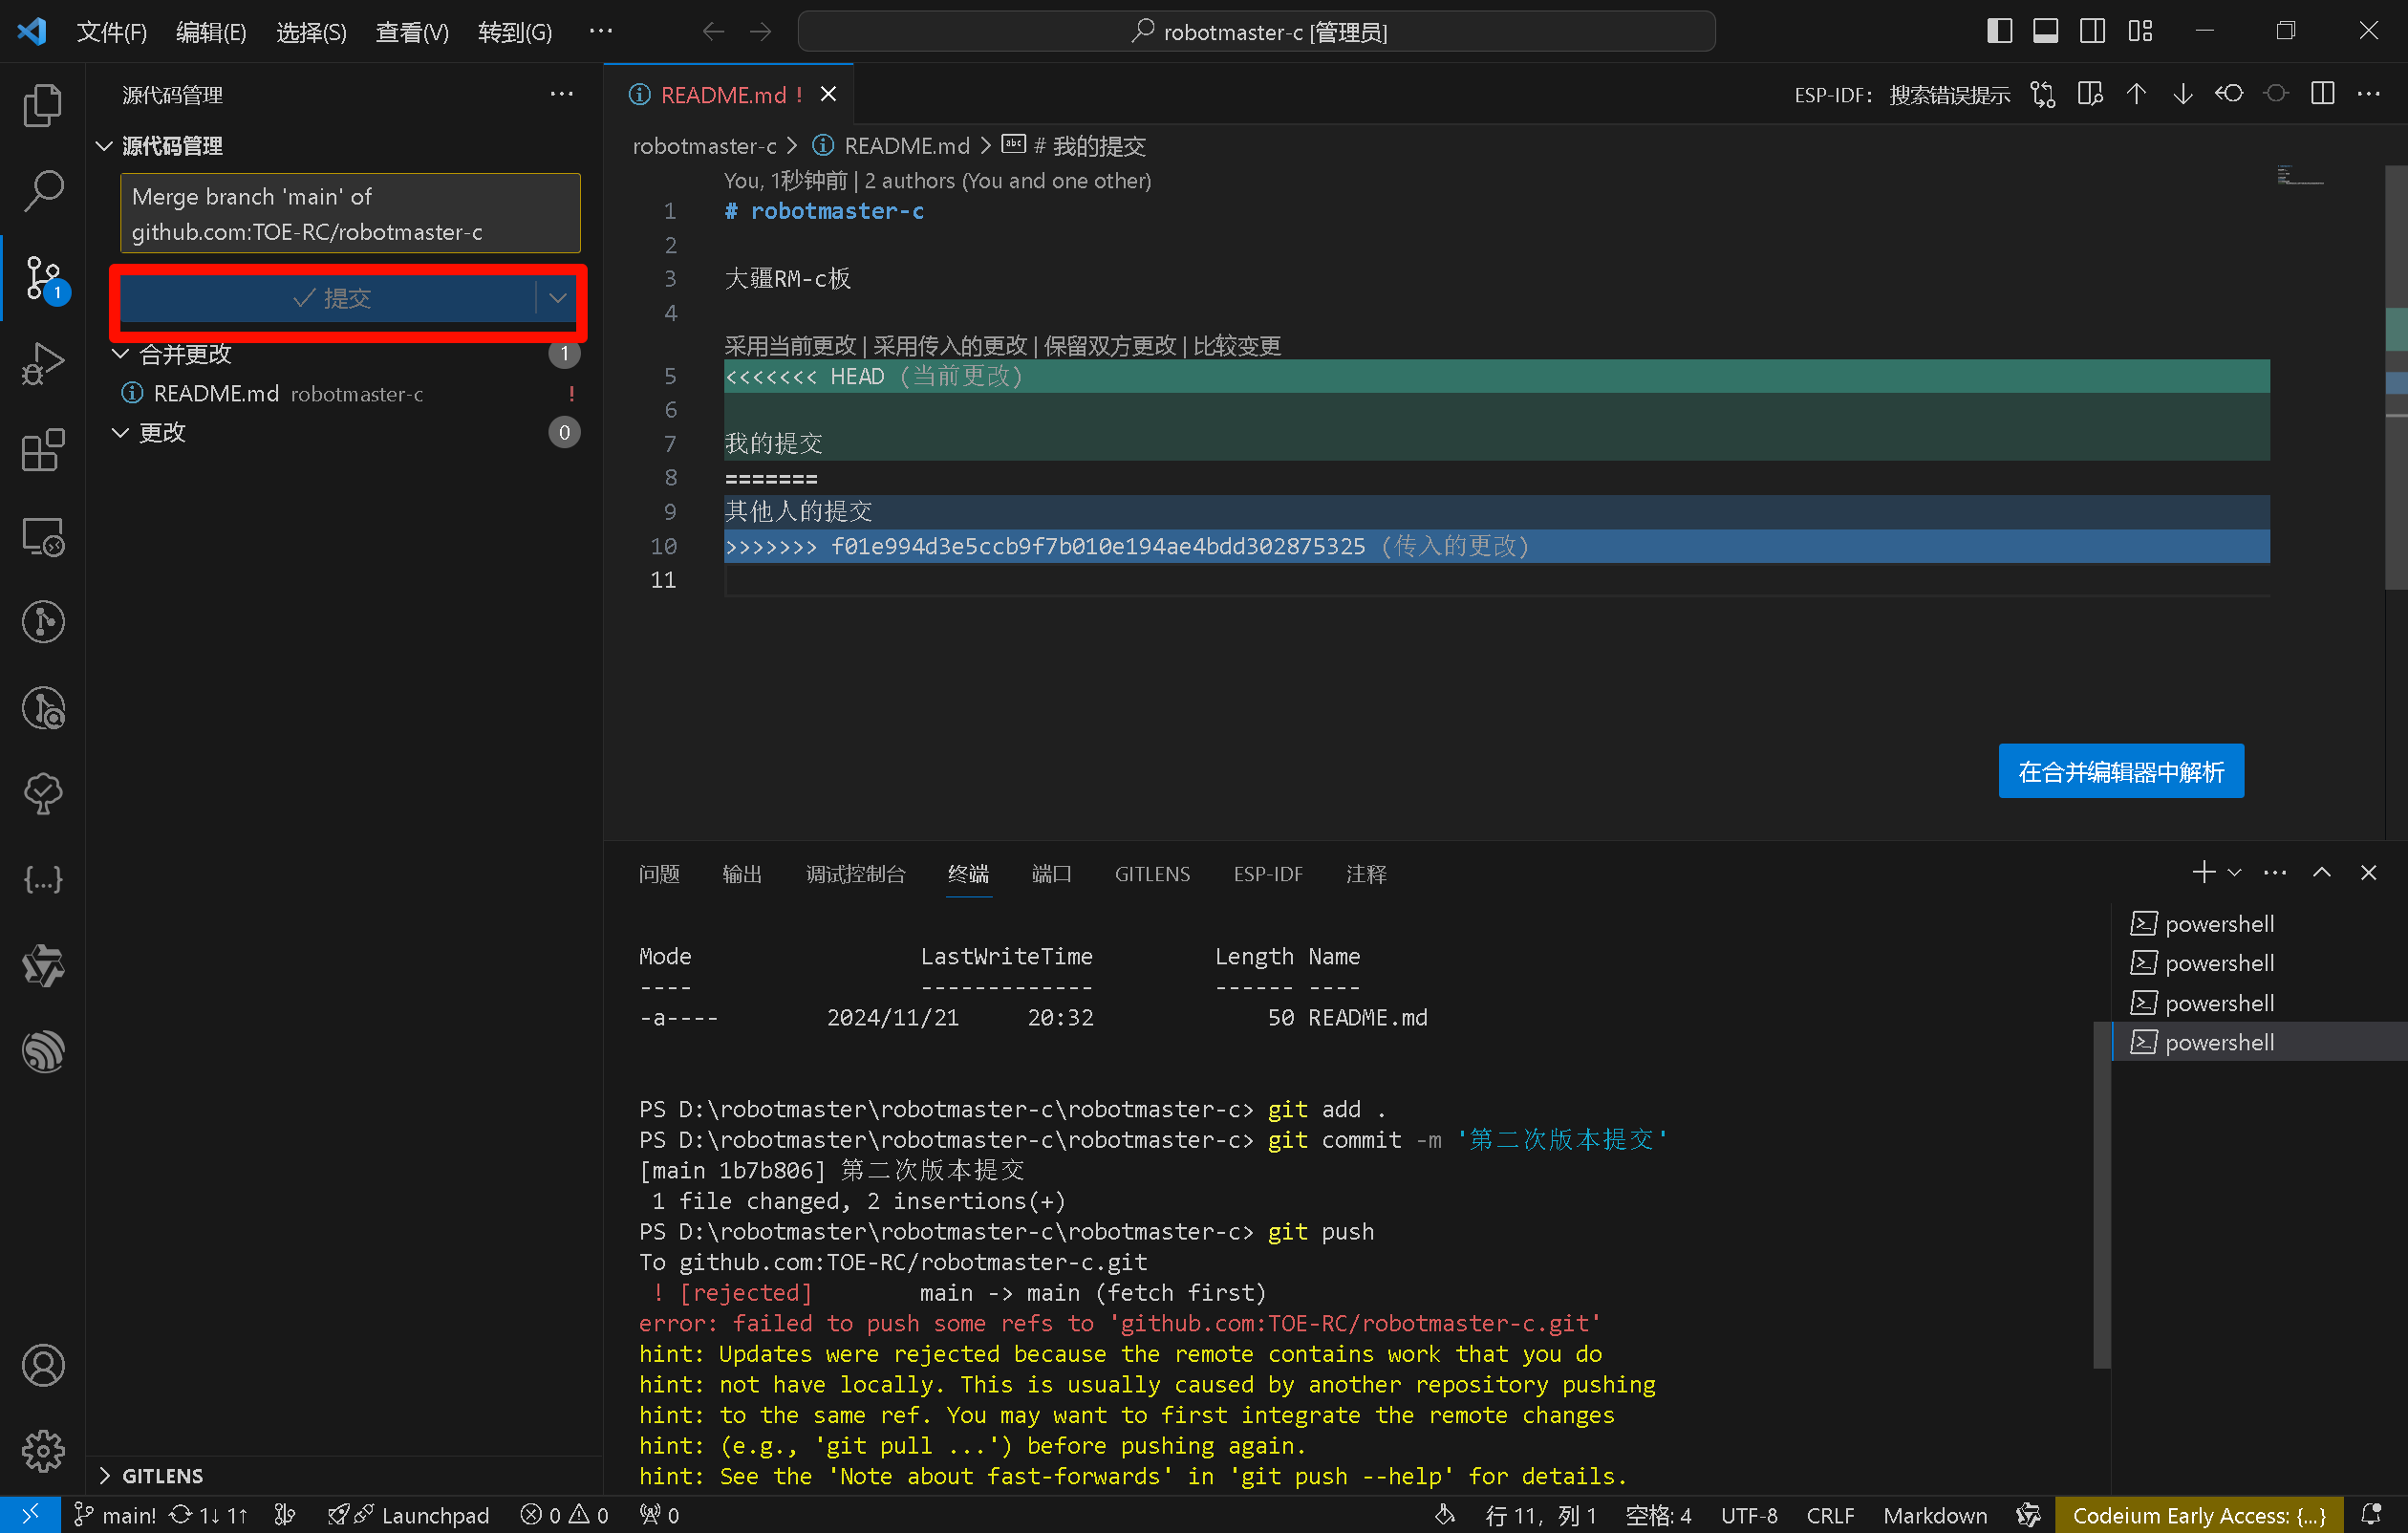Click Codeium Early Access status item
2408x1533 pixels.
2199,1515
